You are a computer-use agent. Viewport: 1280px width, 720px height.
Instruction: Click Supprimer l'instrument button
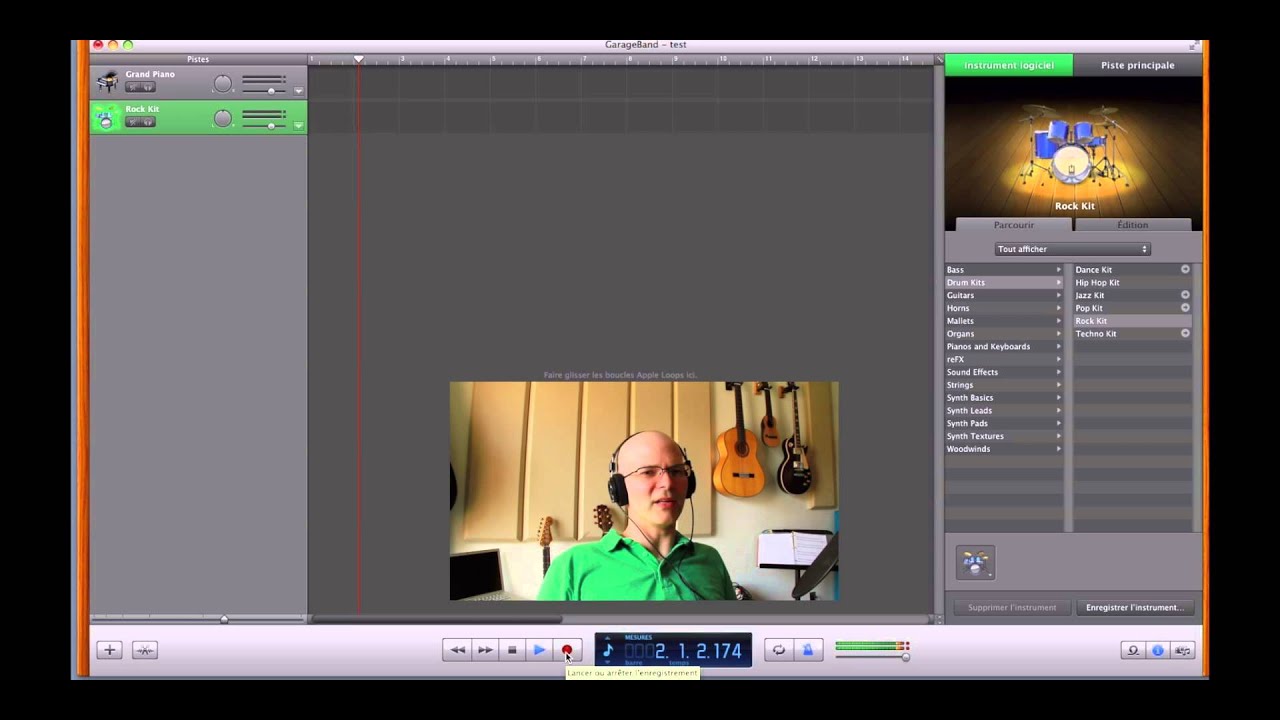[1012, 607]
